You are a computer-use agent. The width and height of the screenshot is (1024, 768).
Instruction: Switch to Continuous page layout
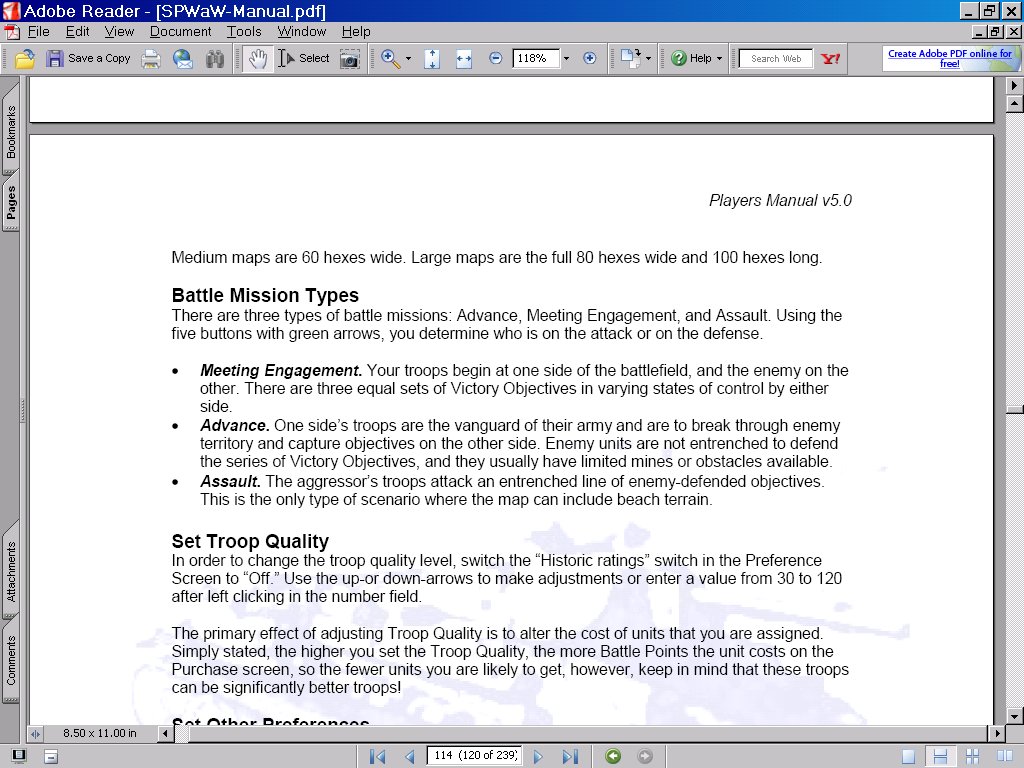[x=940, y=757]
